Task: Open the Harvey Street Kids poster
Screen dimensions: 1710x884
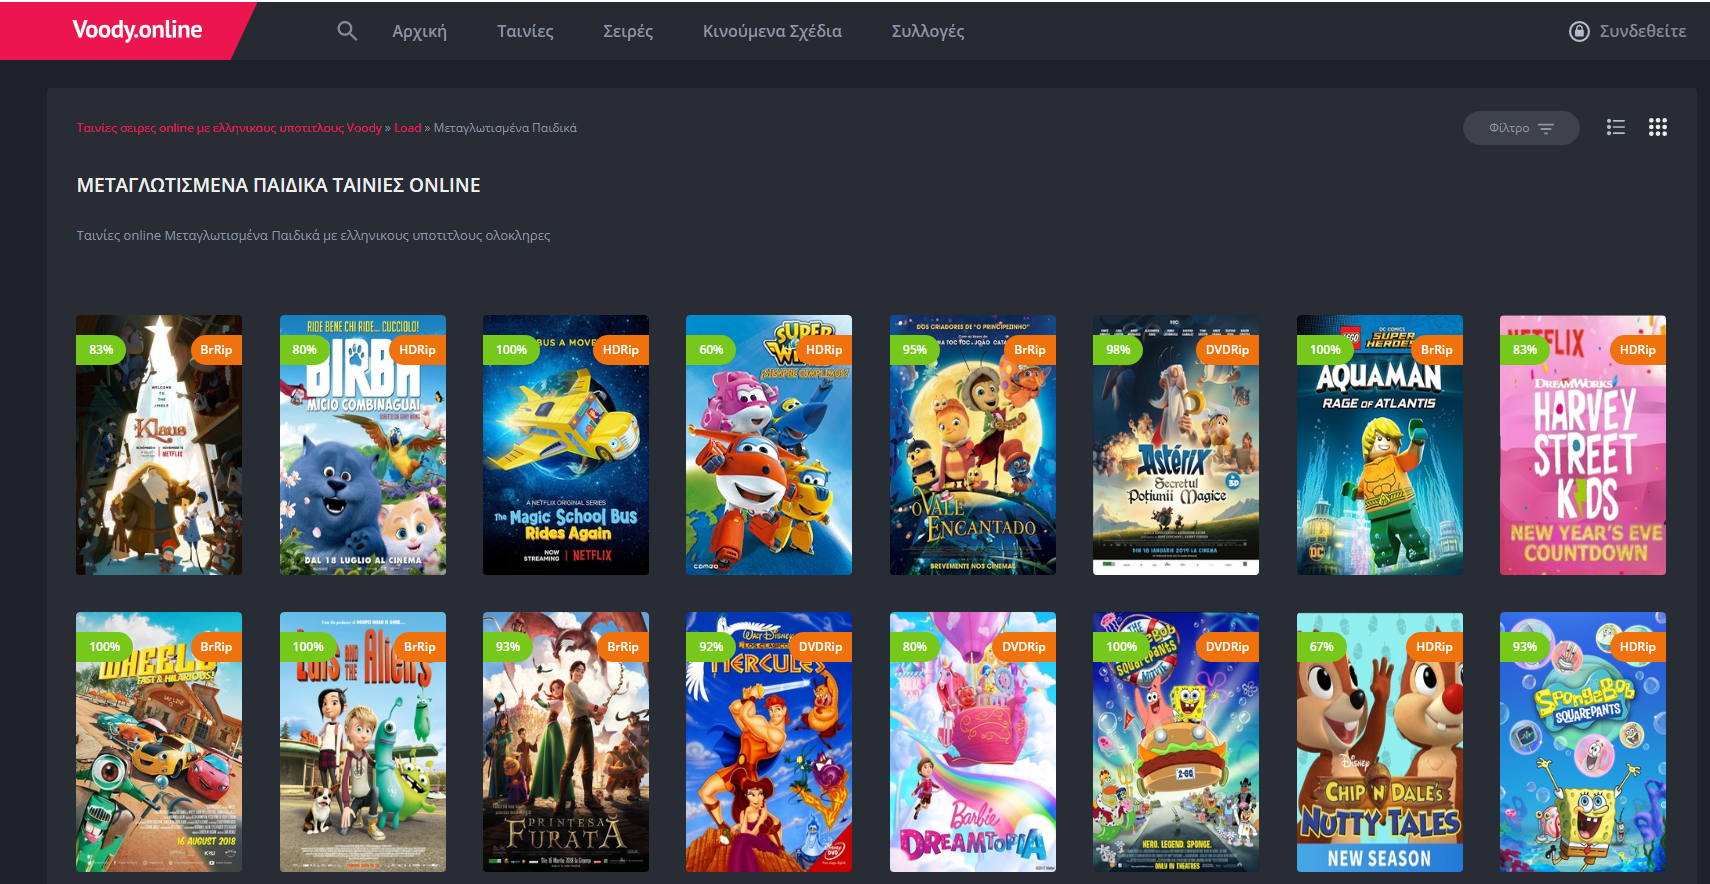Action: [x=1583, y=445]
